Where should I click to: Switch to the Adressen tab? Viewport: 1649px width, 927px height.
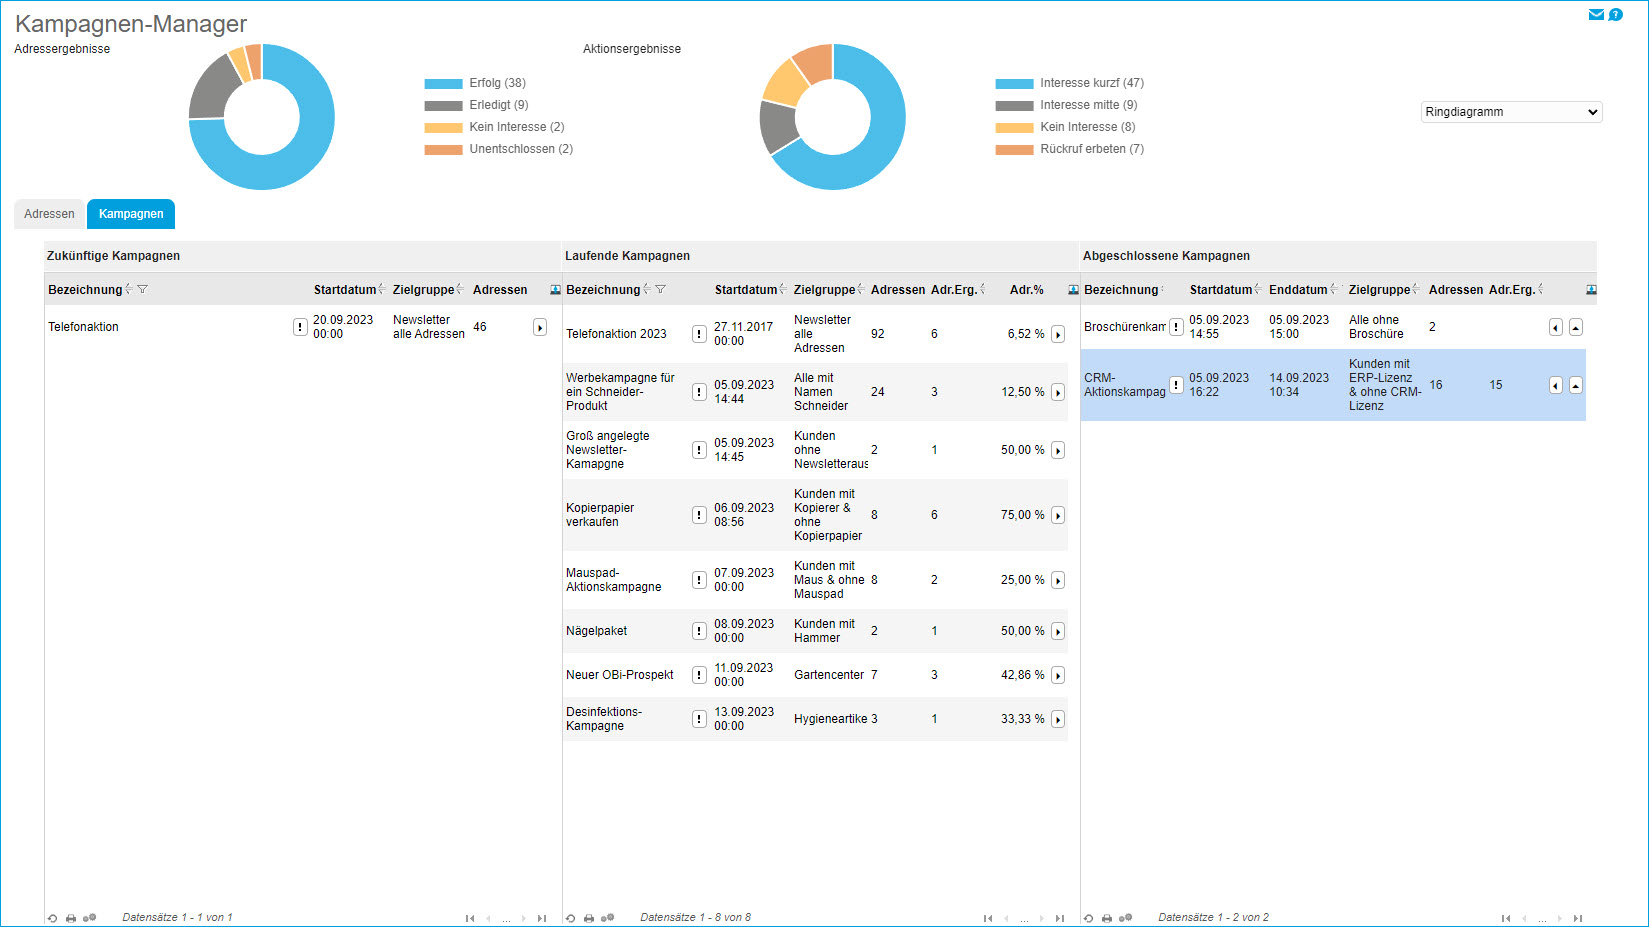(x=49, y=214)
